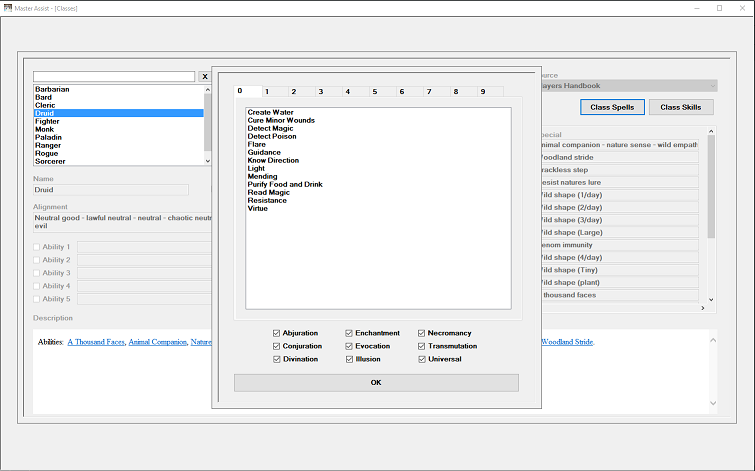This screenshot has width=755, height=471.
Task: Click the special abilities scroll right arrow
Action: pos(703,308)
